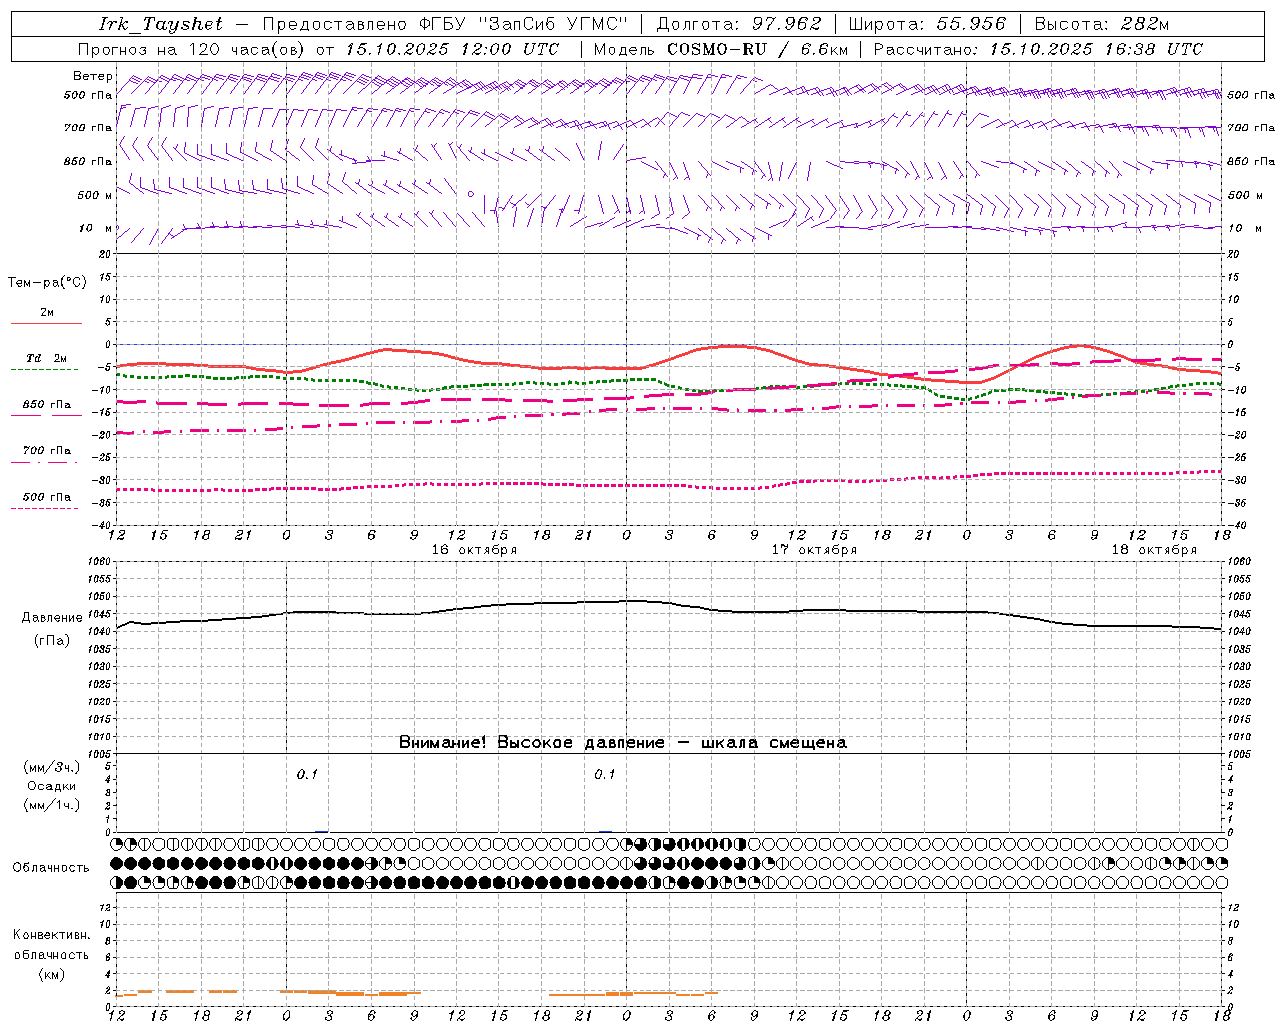Click the warning Внимание! Высокое давление — шкала смещена
This screenshot has height=1024, width=1280.
click(x=622, y=743)
